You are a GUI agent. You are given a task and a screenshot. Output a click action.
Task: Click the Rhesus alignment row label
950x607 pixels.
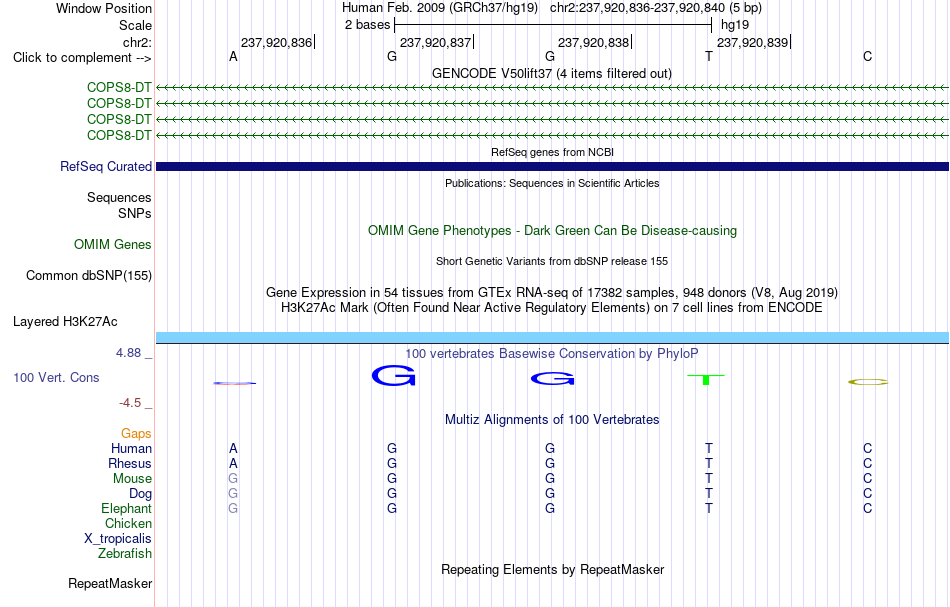[130, 463]
